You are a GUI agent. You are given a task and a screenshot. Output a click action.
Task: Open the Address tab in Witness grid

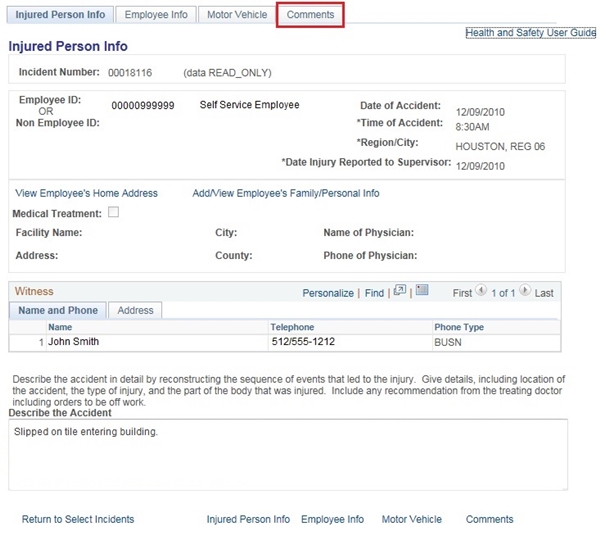(x=135, y=311)
